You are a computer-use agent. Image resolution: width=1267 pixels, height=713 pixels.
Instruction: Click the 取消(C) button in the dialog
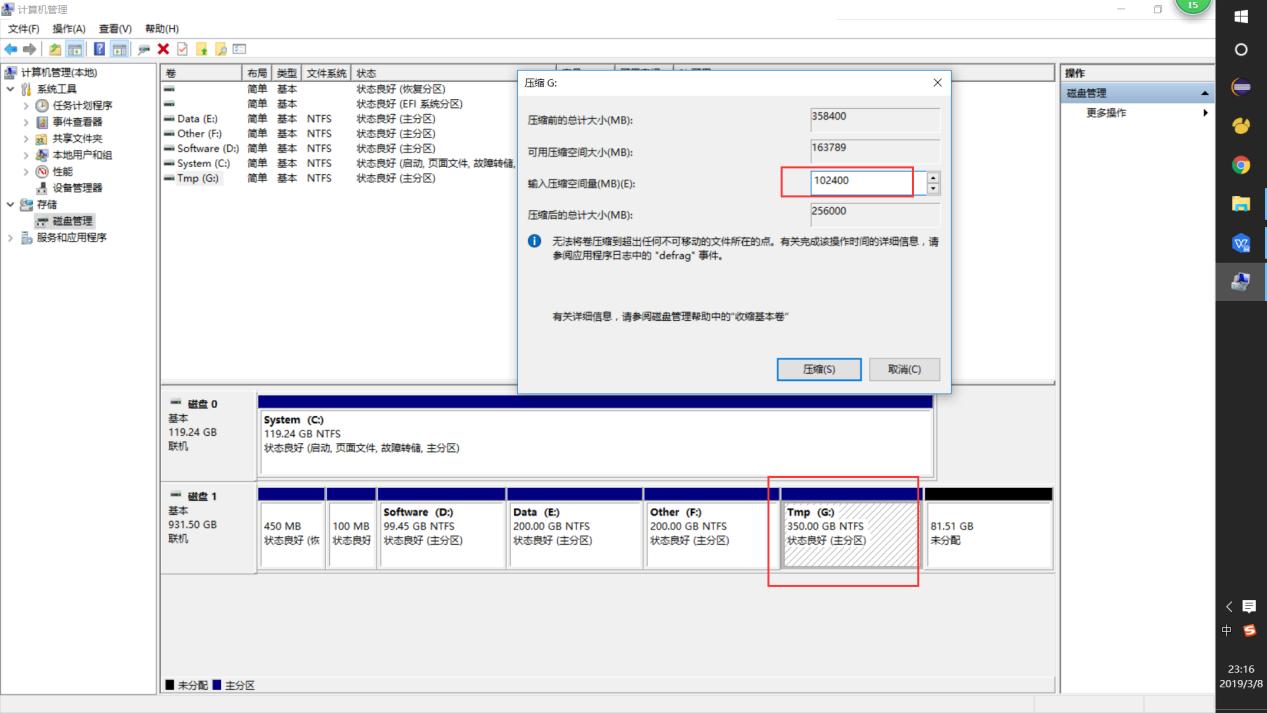coord(903,369)
